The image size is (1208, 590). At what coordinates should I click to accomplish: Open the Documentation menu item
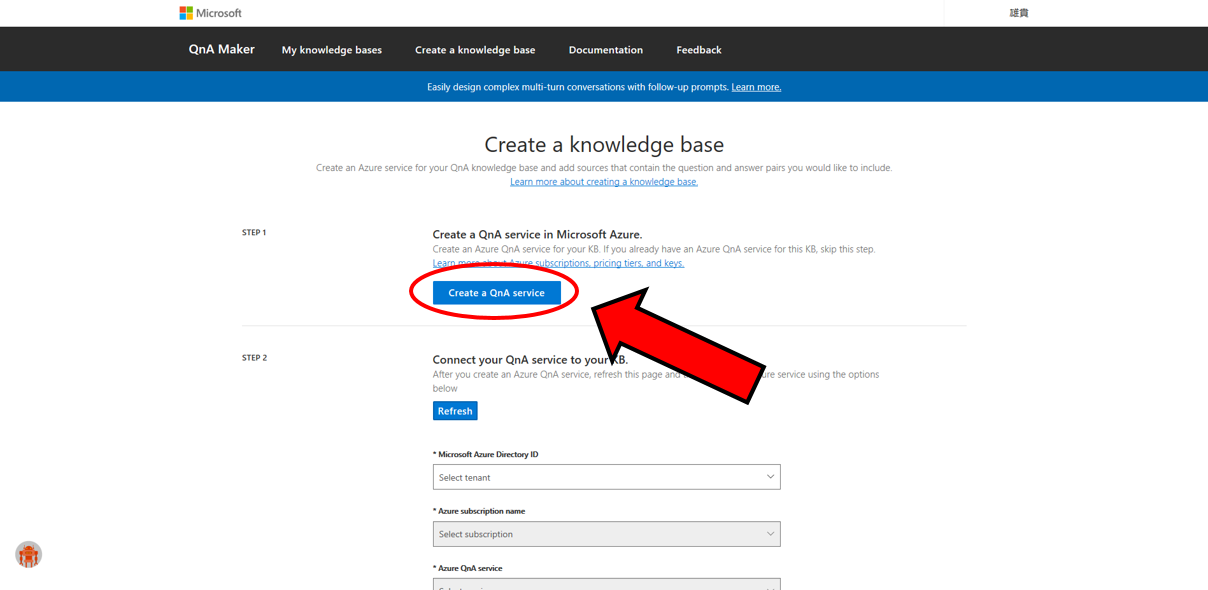(606, 50)
